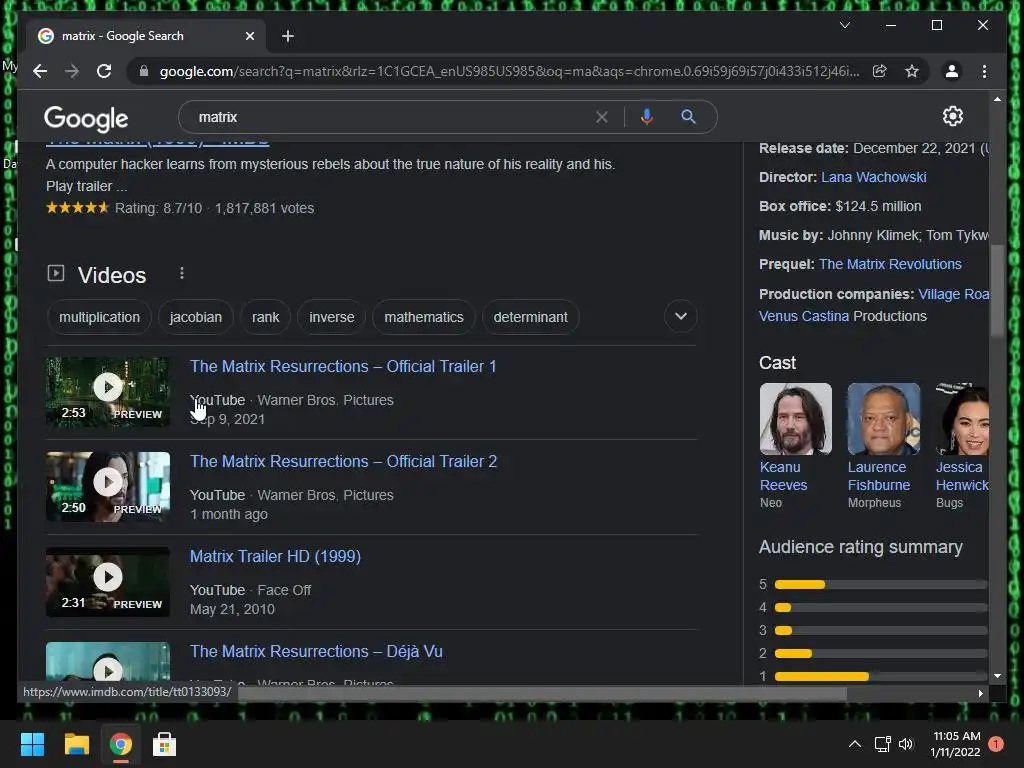
Task: Reload the Google search page
Action: click(x=104, y=71)
